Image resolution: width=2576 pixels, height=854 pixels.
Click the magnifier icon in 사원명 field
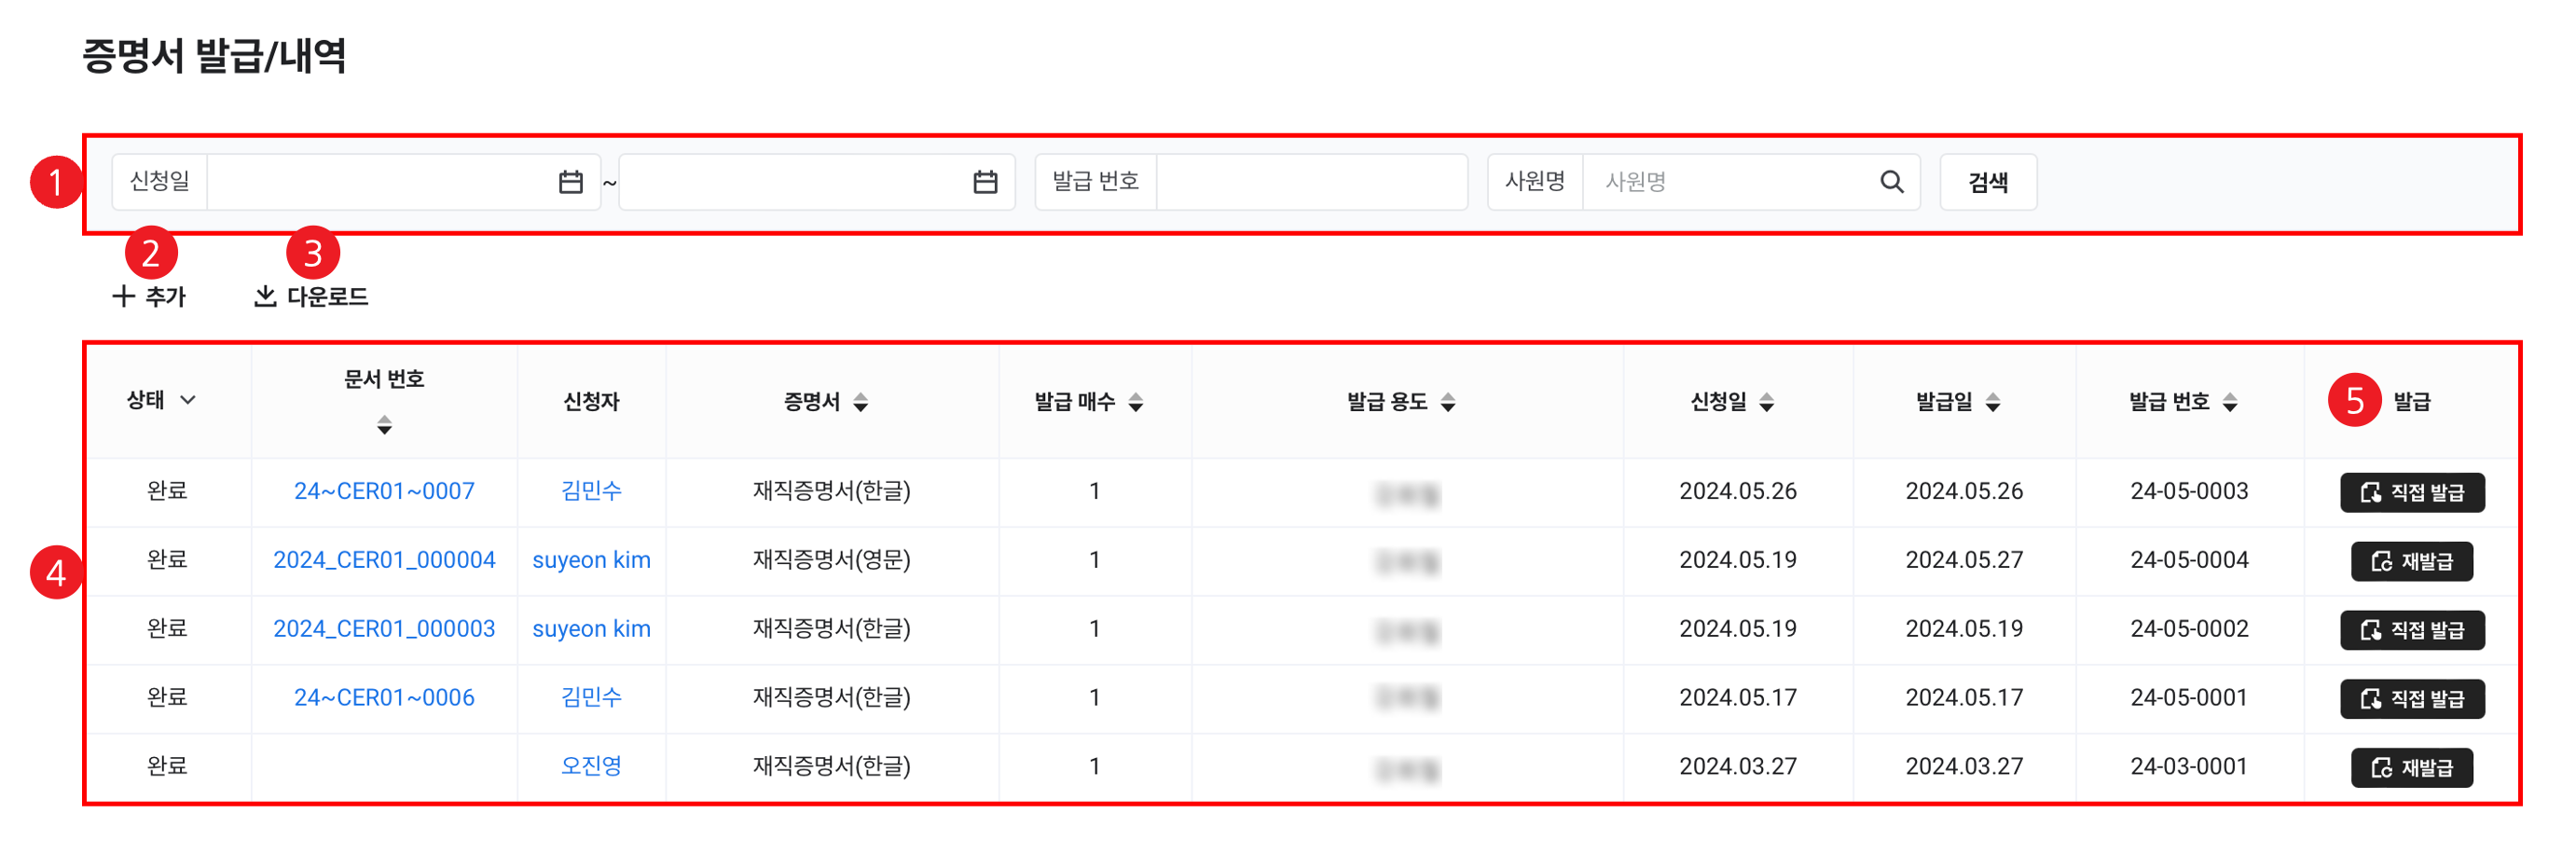pyautogui.click(x=1891, y=182)
